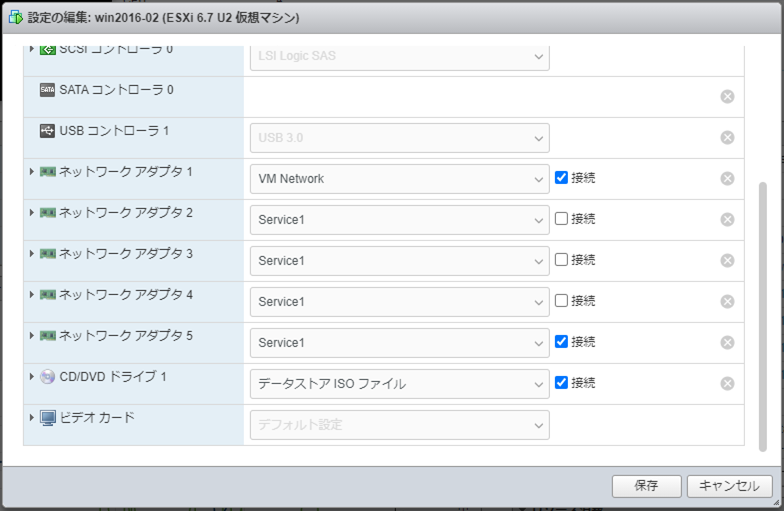The width and height of the screenshot is (784, 511).
Task: Click the Video Card monitor icon
Action: pyautogui.click(x=48, y=418)
